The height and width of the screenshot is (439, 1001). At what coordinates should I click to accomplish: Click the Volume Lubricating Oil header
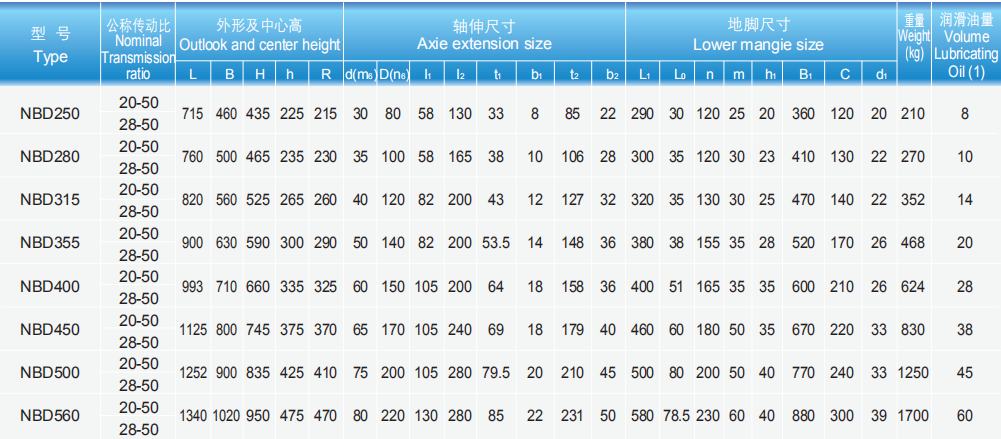[x=965, y=45]
